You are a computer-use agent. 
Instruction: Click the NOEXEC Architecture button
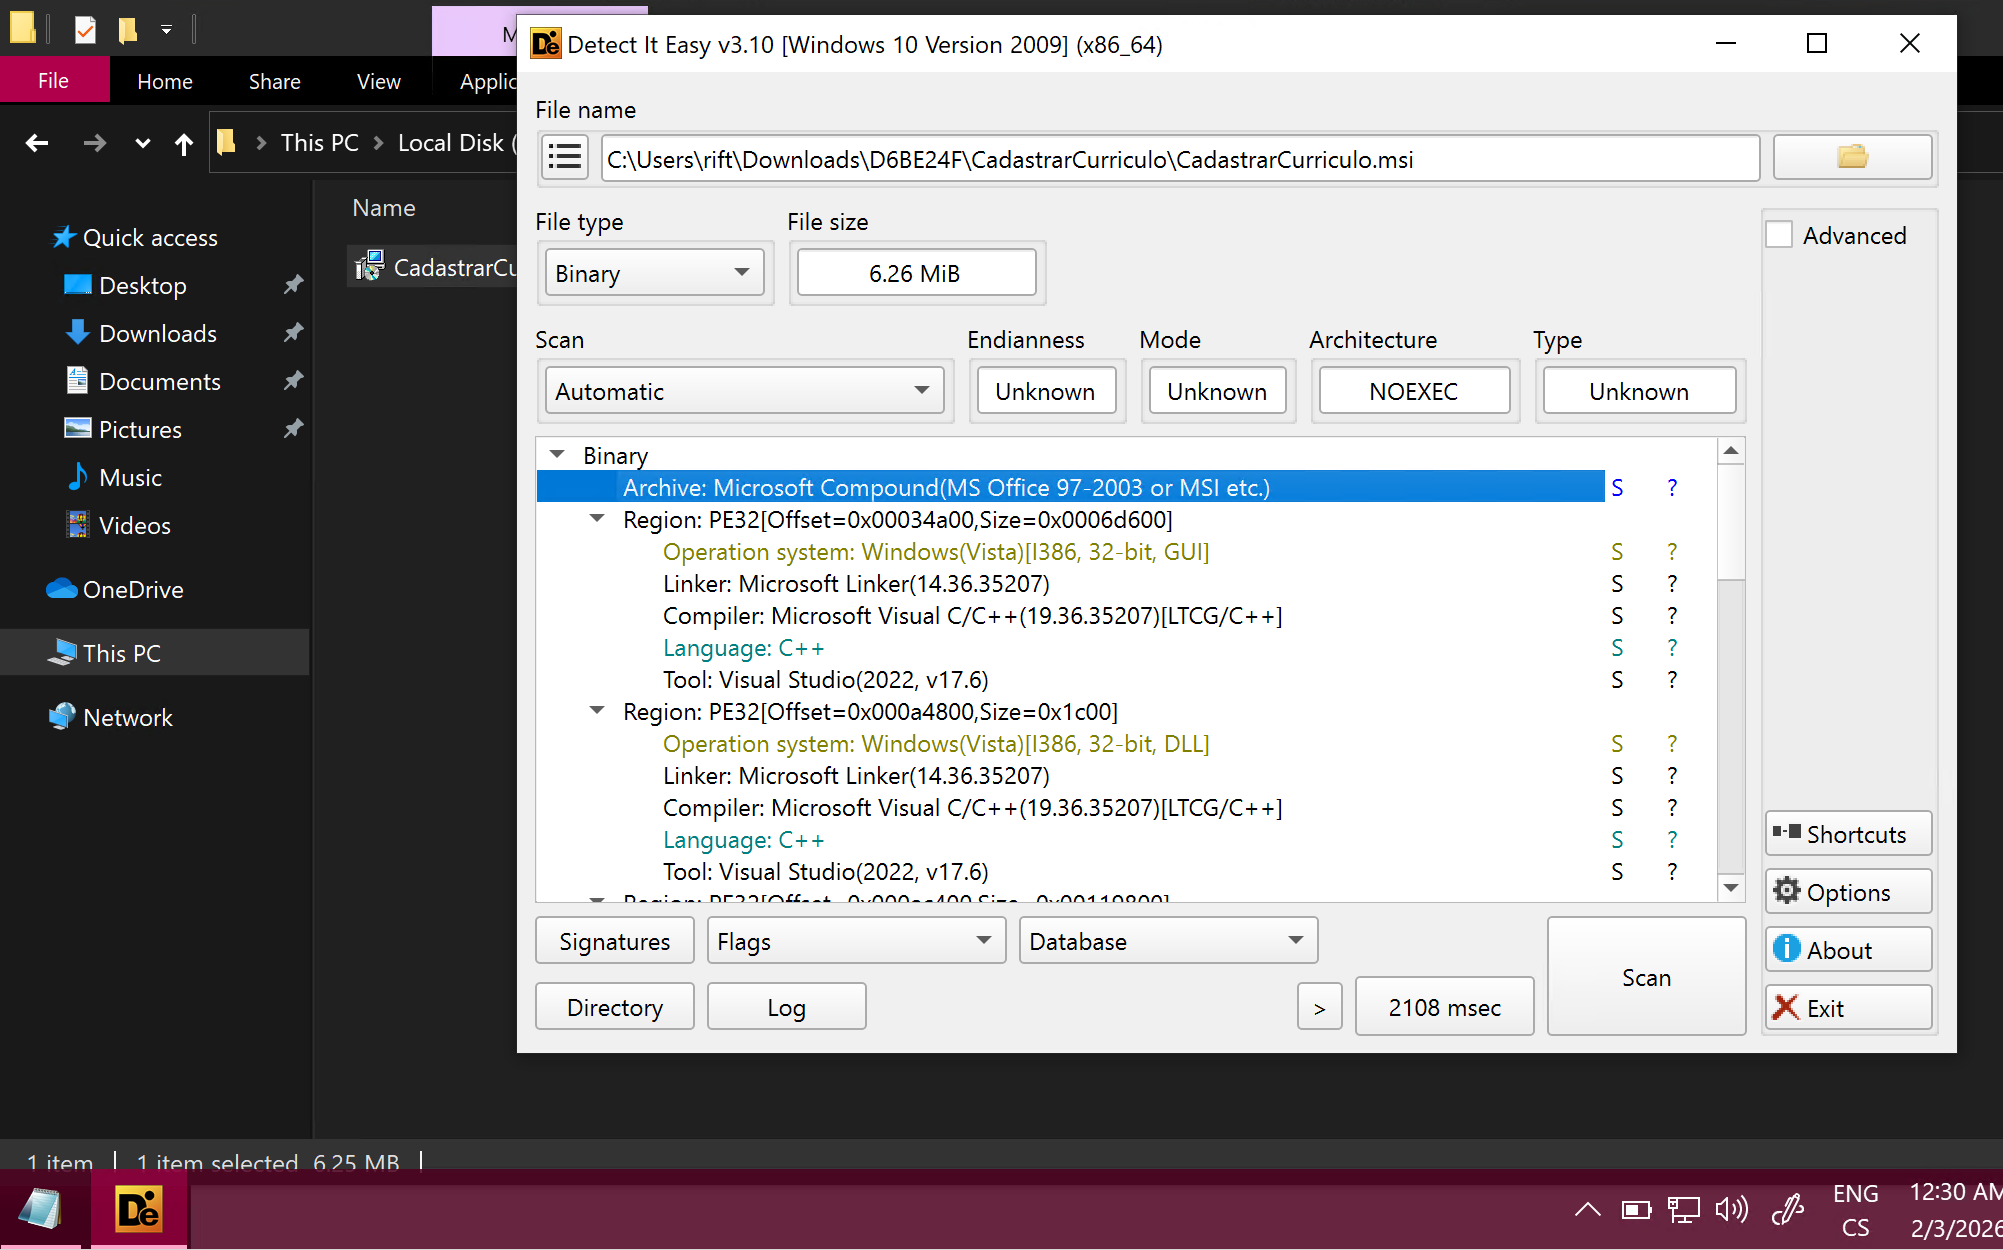(1414, 391)
